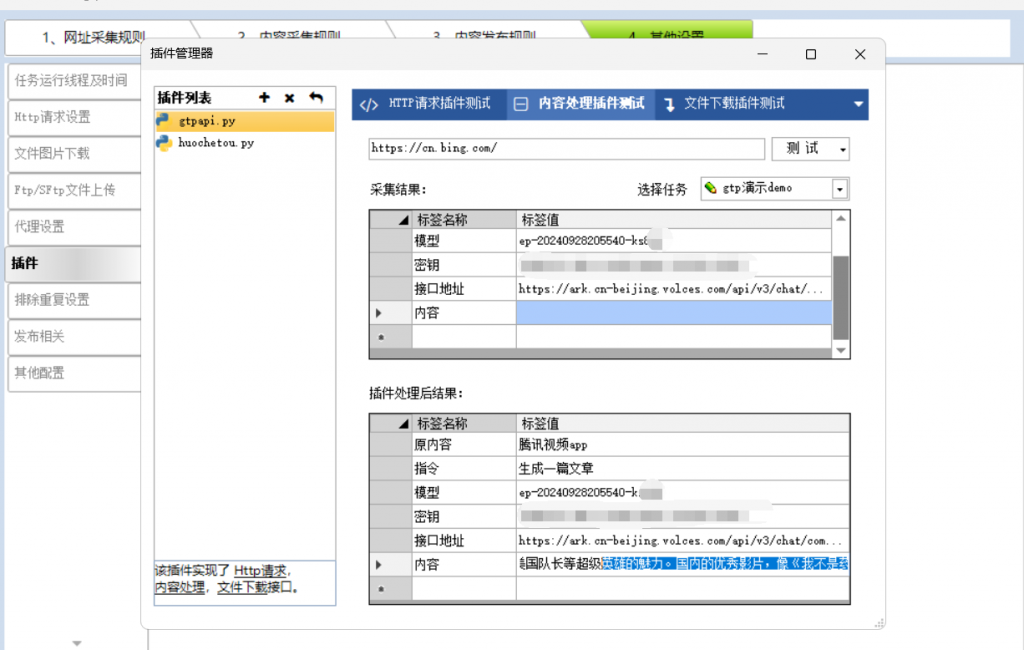Image resolution: width=1024 pixels, height=650 pixels.
Task: Open the 内容处理插件测试 tab
Action: coord(582,104)
